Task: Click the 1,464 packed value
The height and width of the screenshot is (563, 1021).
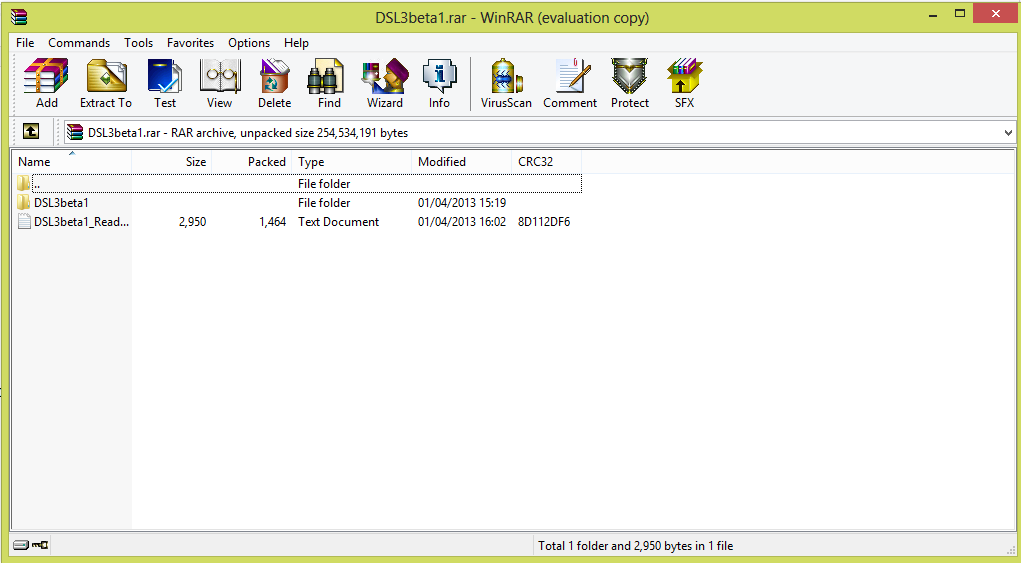Action: click(x=272, y=222)
